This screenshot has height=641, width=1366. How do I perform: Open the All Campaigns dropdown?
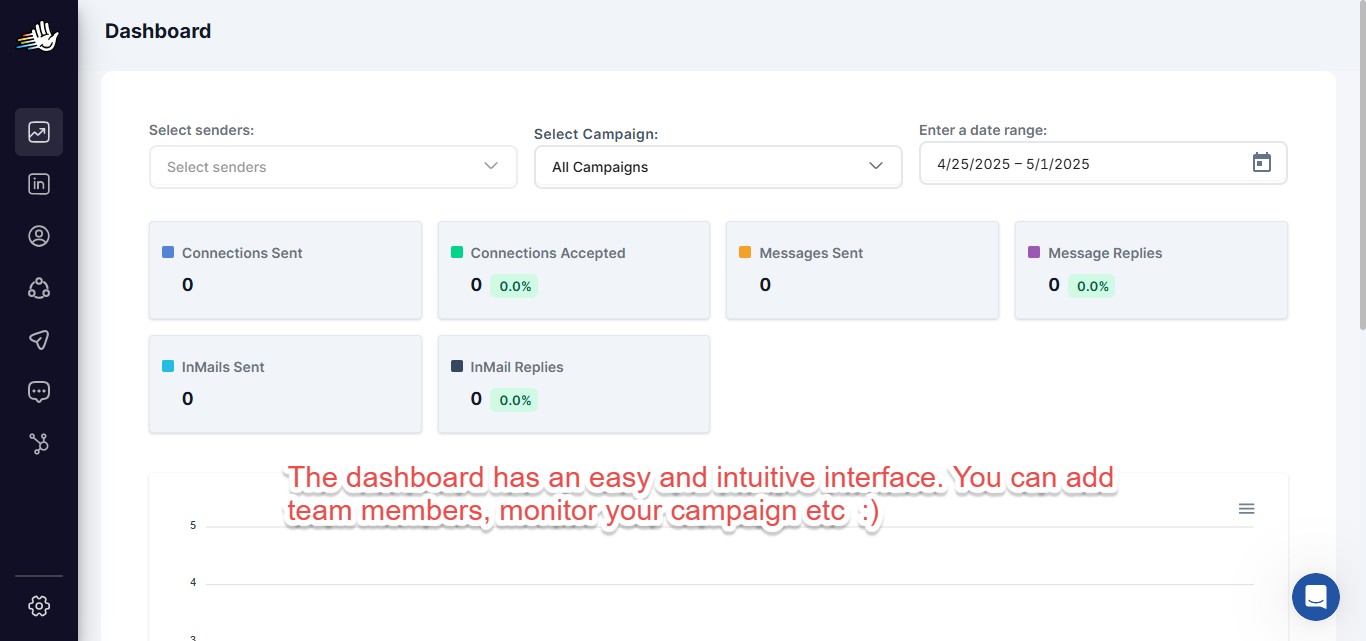pyautogui.click(x=718, y=167)
